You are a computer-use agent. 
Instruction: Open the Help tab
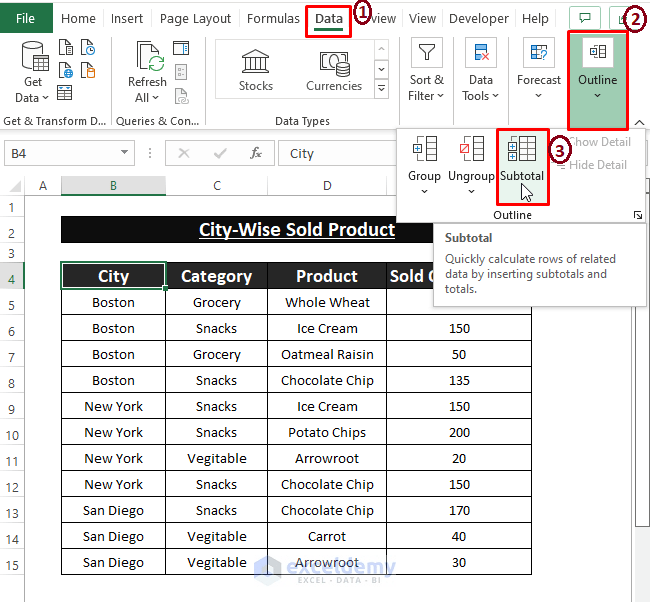coord(535,18)
